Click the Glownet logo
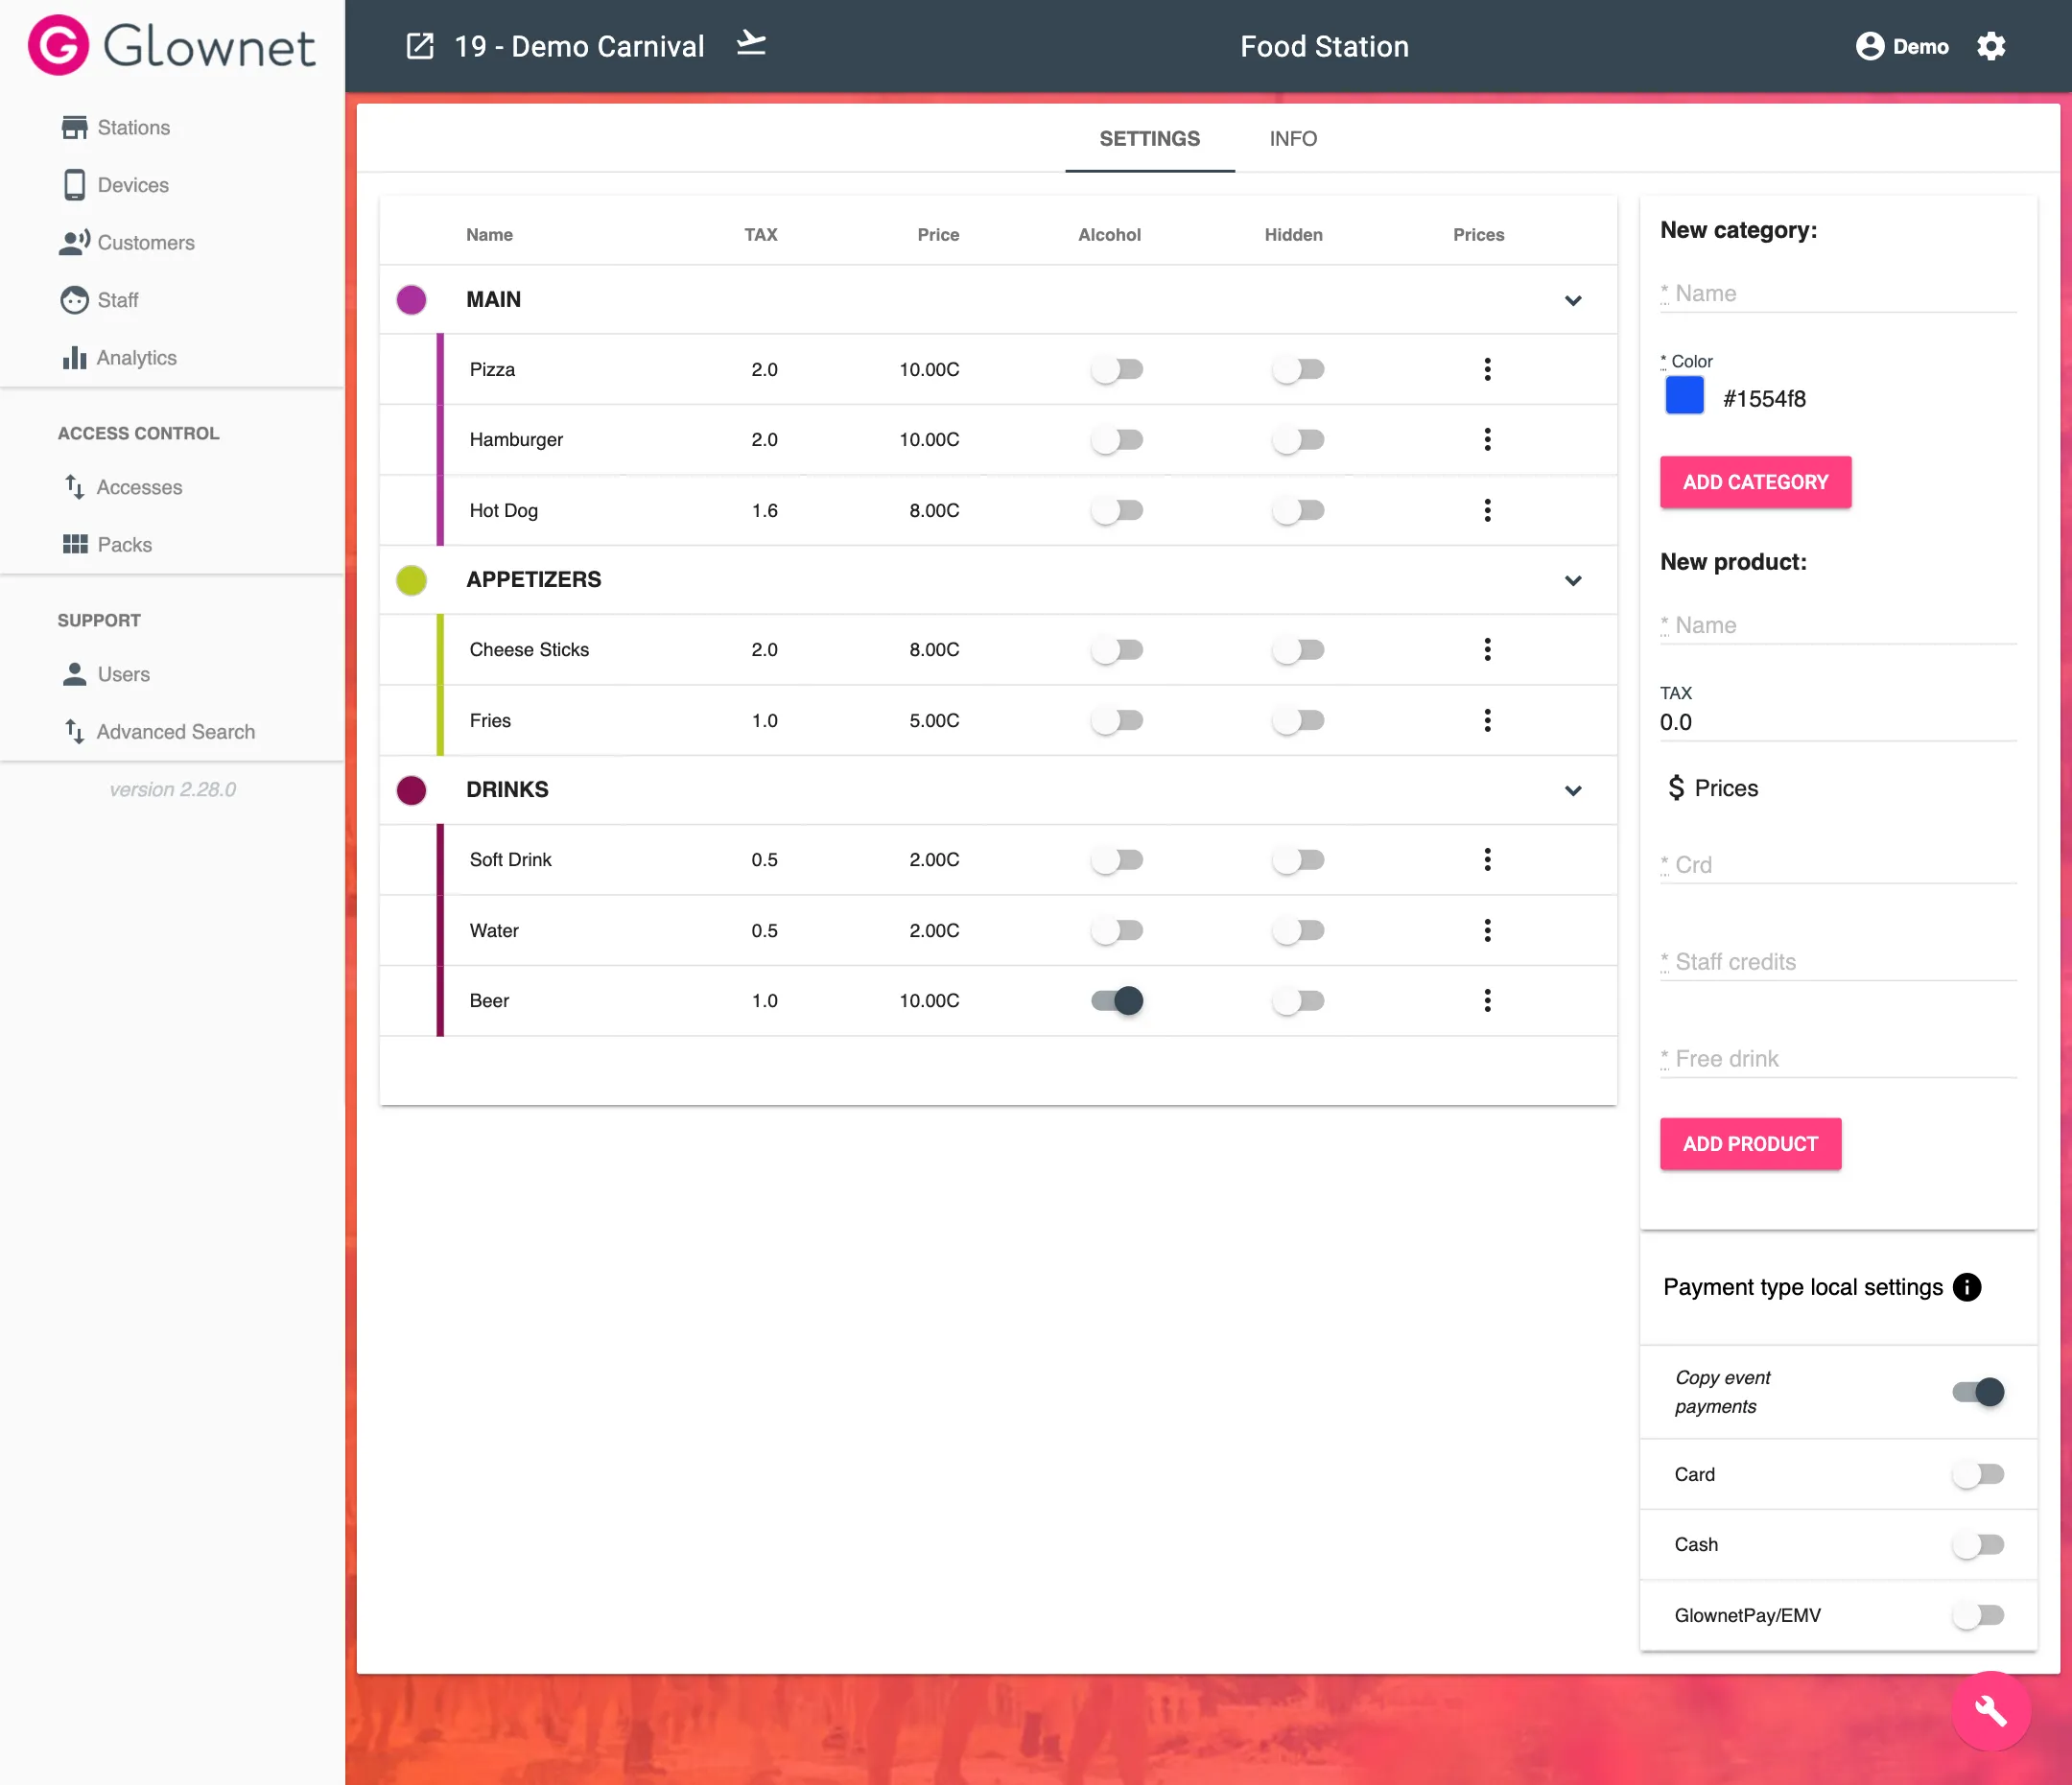The height and width of the screenshot is (1785, 2072). (171, 46)
